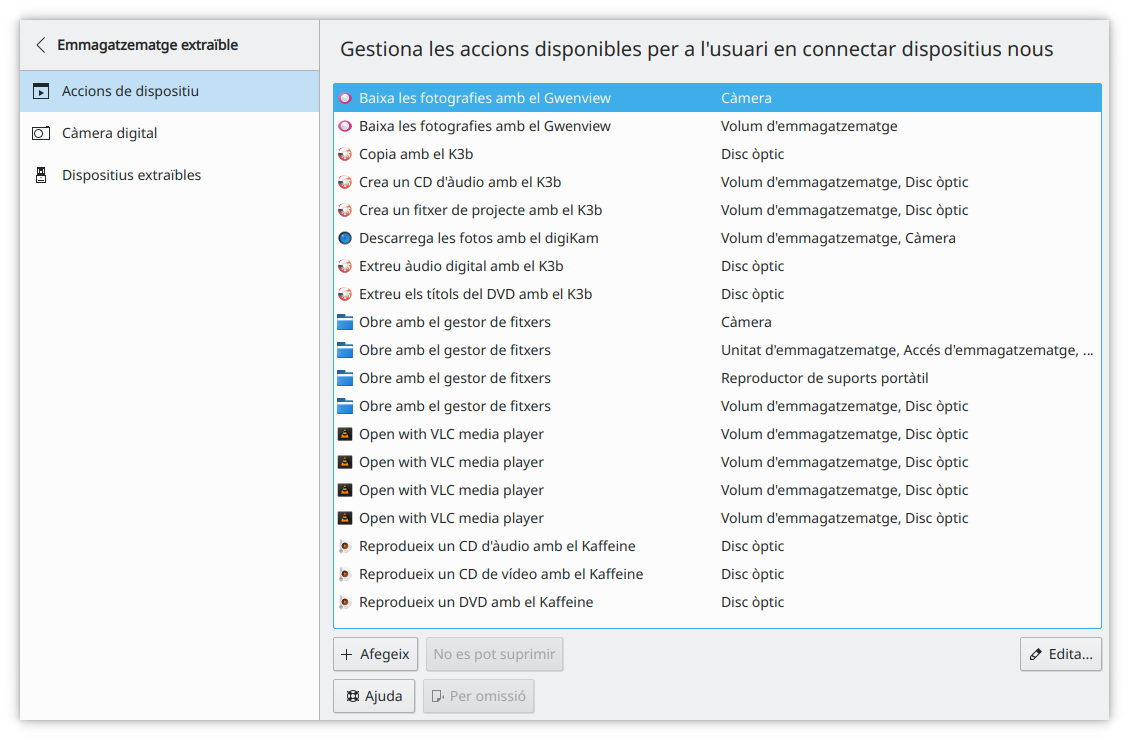Select an "Open with VLC media player" action
The height and width of the screenshot is (740, 1129).
(451, 434)
